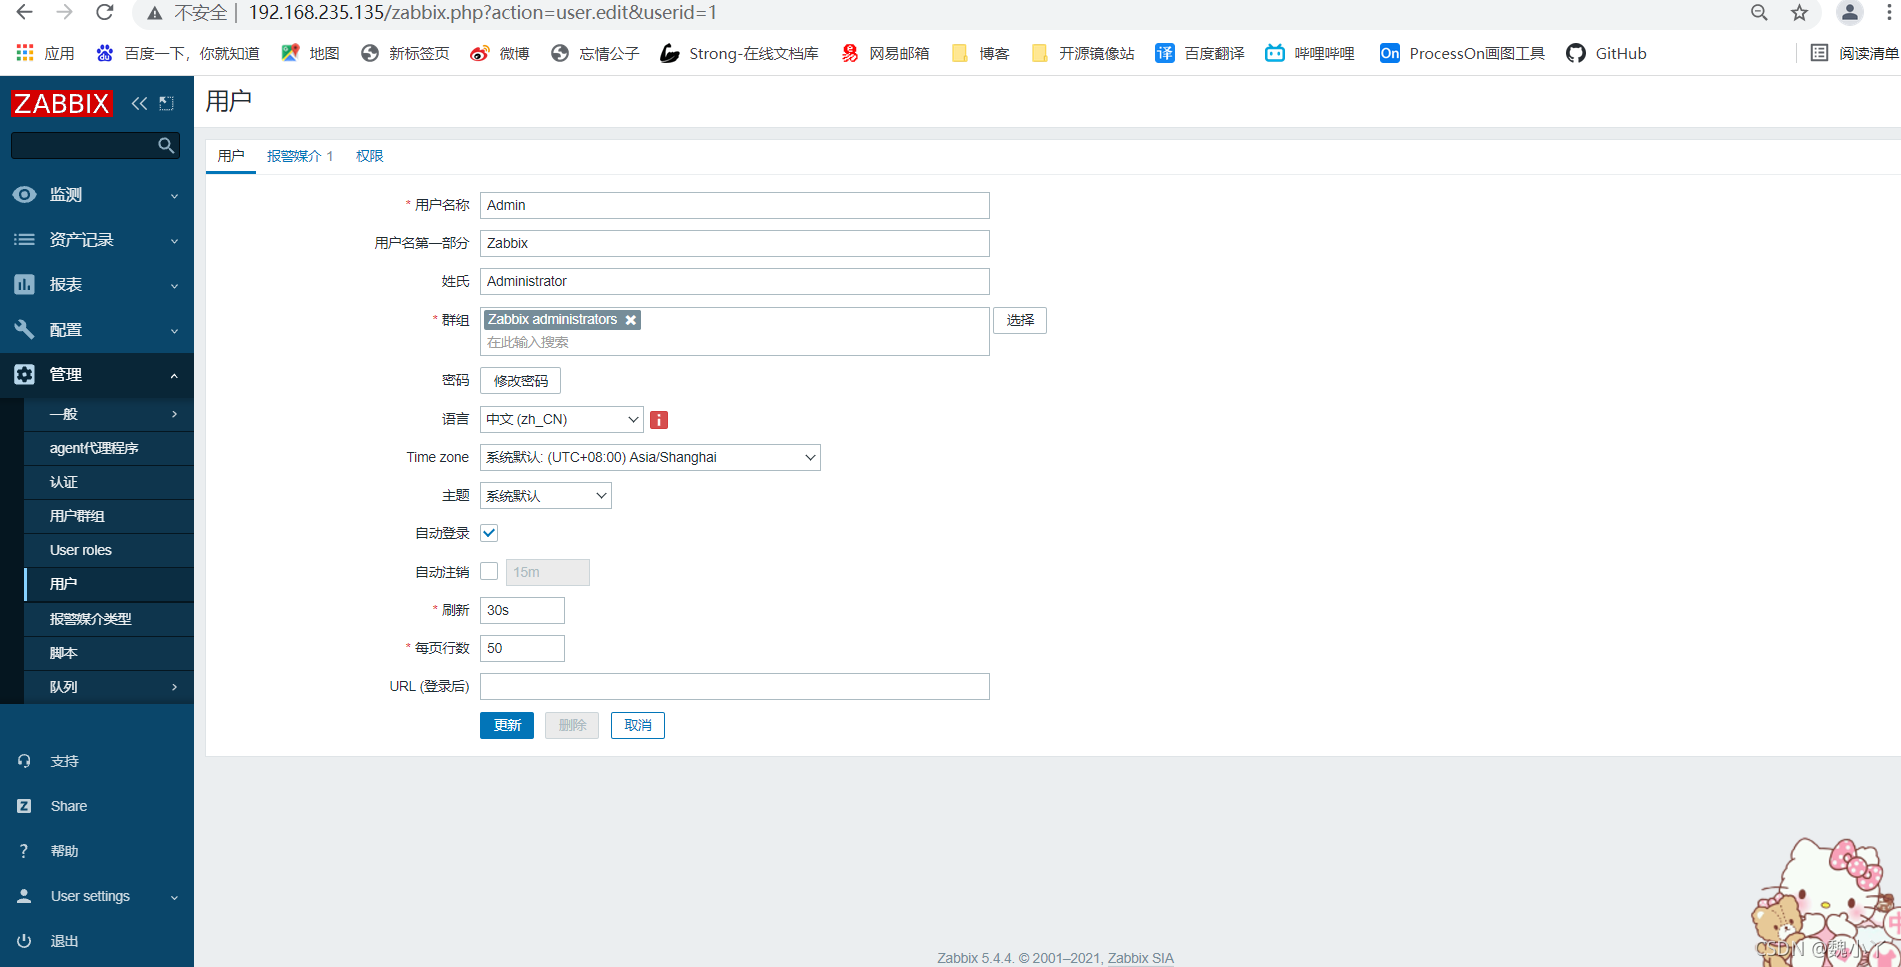Open 用户群组 menu item
The height and width of the screenshot is (967, 1901).
click(109, 516)
